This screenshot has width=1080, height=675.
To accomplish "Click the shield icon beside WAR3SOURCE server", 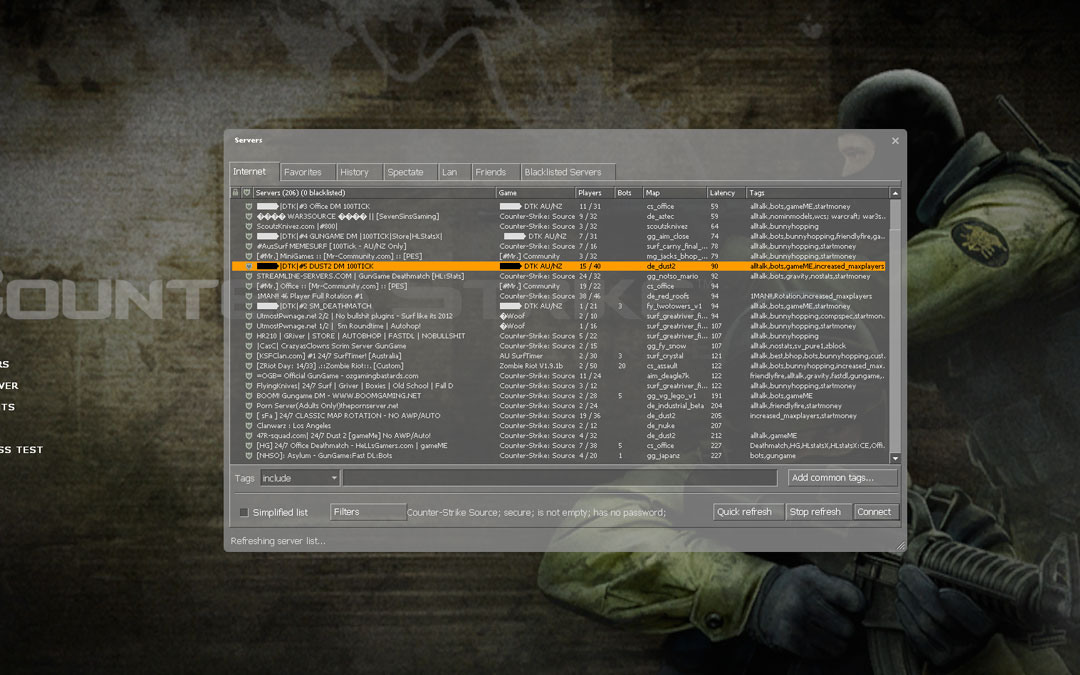I will click(x=249, y=216).
